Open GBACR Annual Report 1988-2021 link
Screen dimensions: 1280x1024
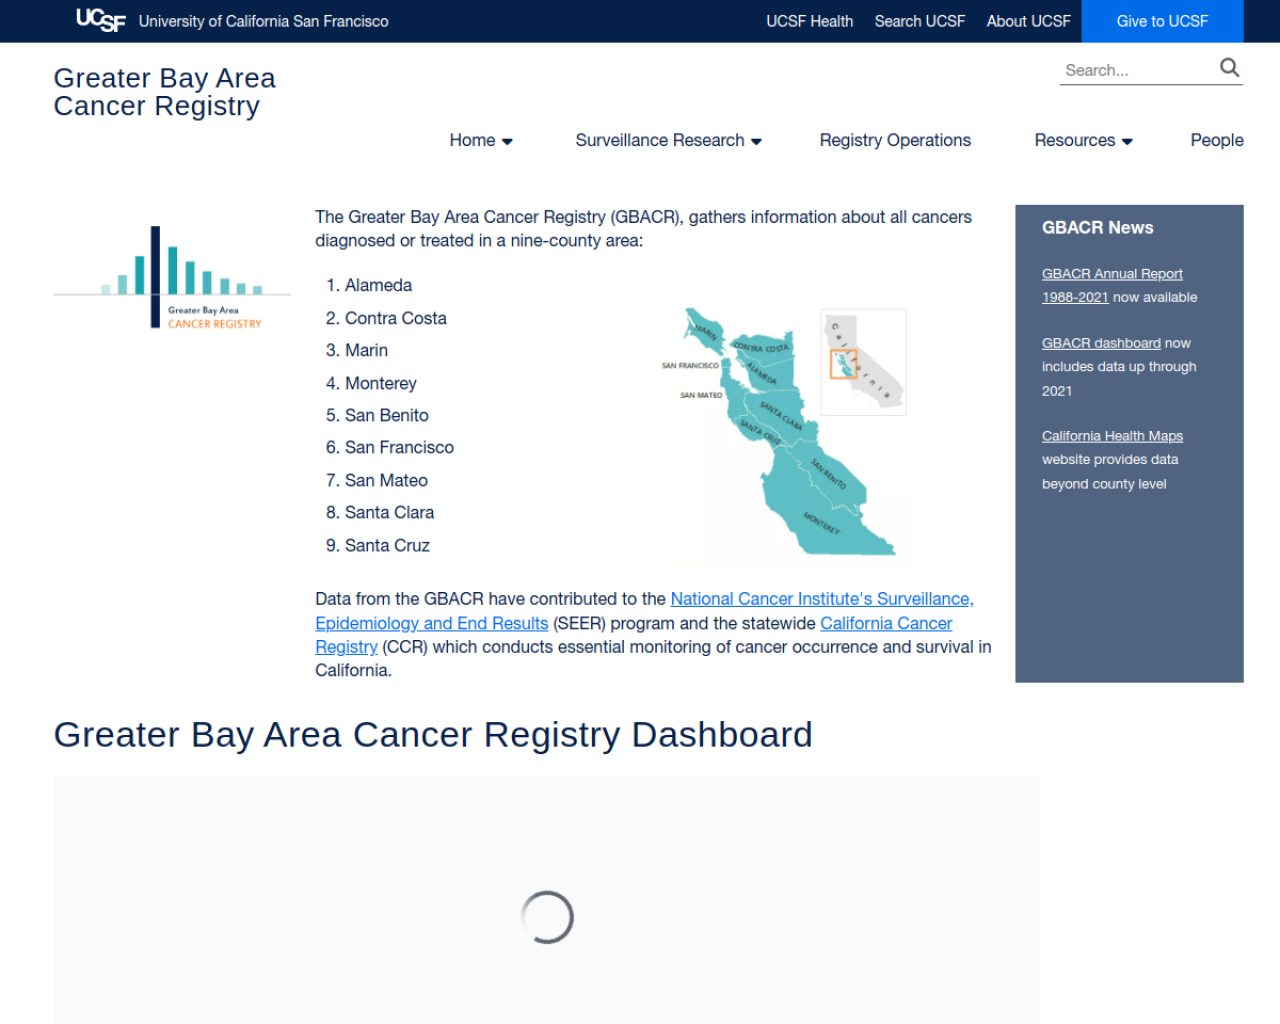click(1112, 286)
